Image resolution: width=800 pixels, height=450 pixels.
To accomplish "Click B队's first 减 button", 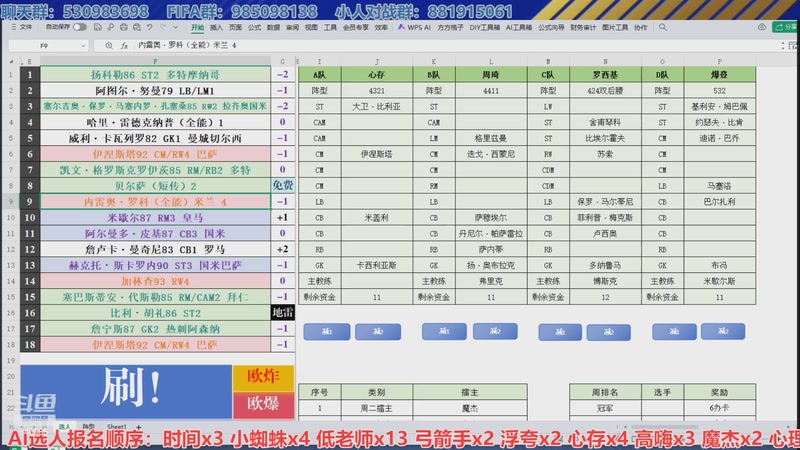I will [x=444, y=331].
